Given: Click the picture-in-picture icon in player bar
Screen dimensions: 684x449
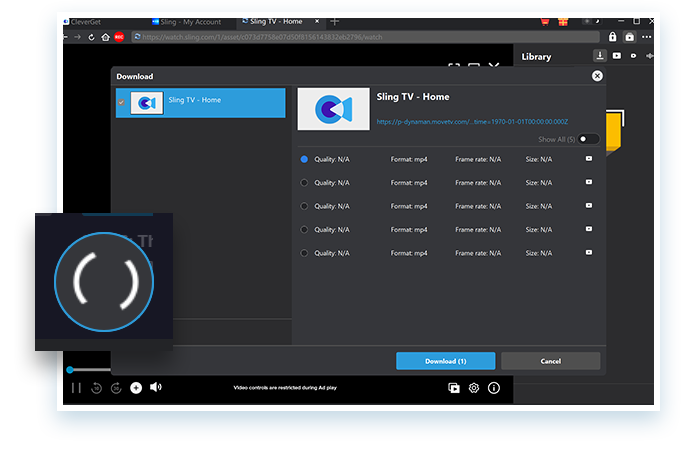Looking at the screenshot, I should 454,388.
